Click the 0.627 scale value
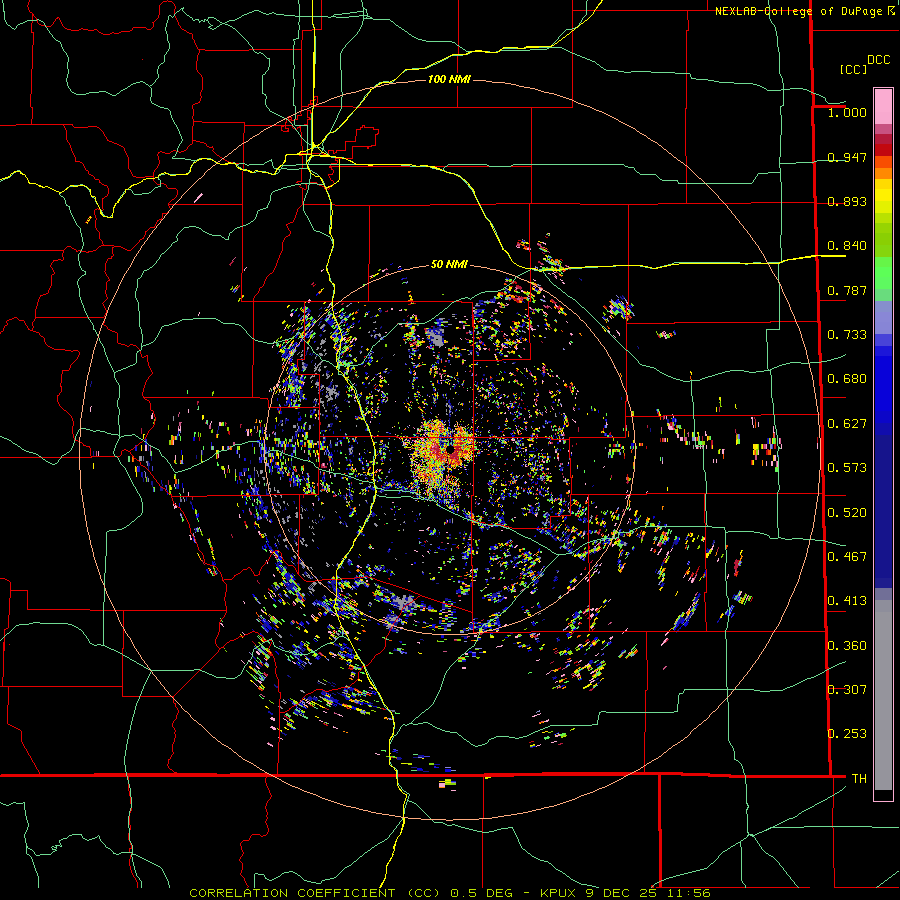 pos(847,424)
